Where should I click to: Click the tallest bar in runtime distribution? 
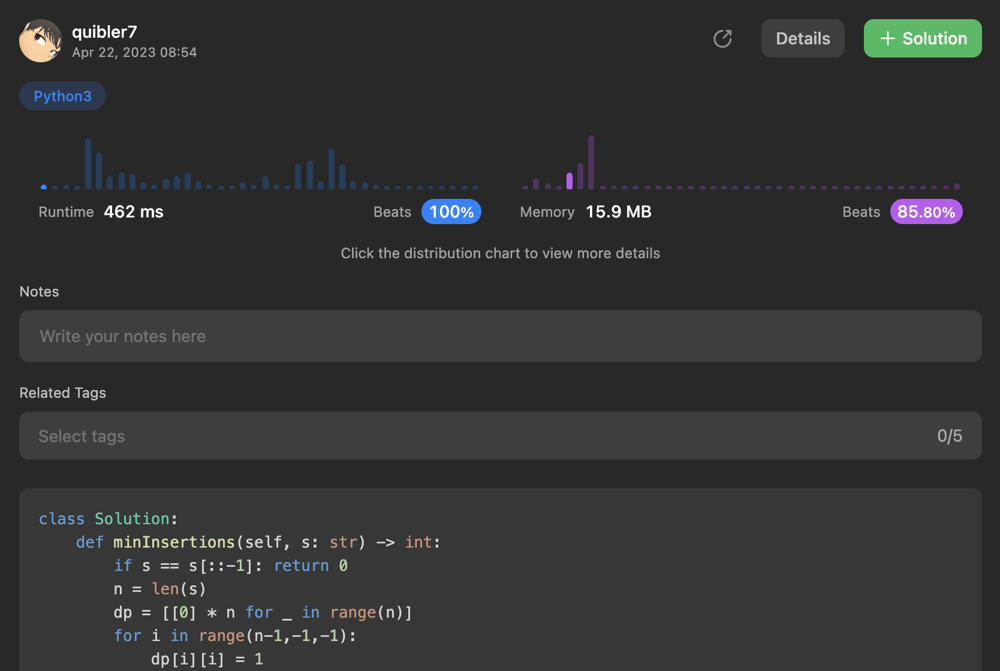pos(88,164)
